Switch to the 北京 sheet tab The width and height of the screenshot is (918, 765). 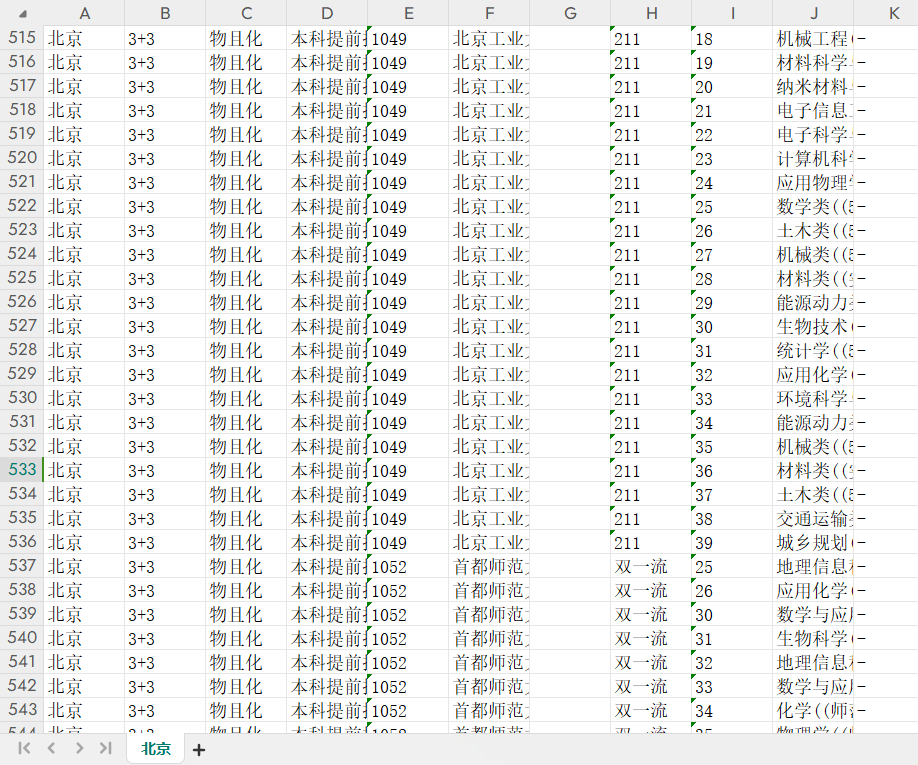tap(155, 747)
